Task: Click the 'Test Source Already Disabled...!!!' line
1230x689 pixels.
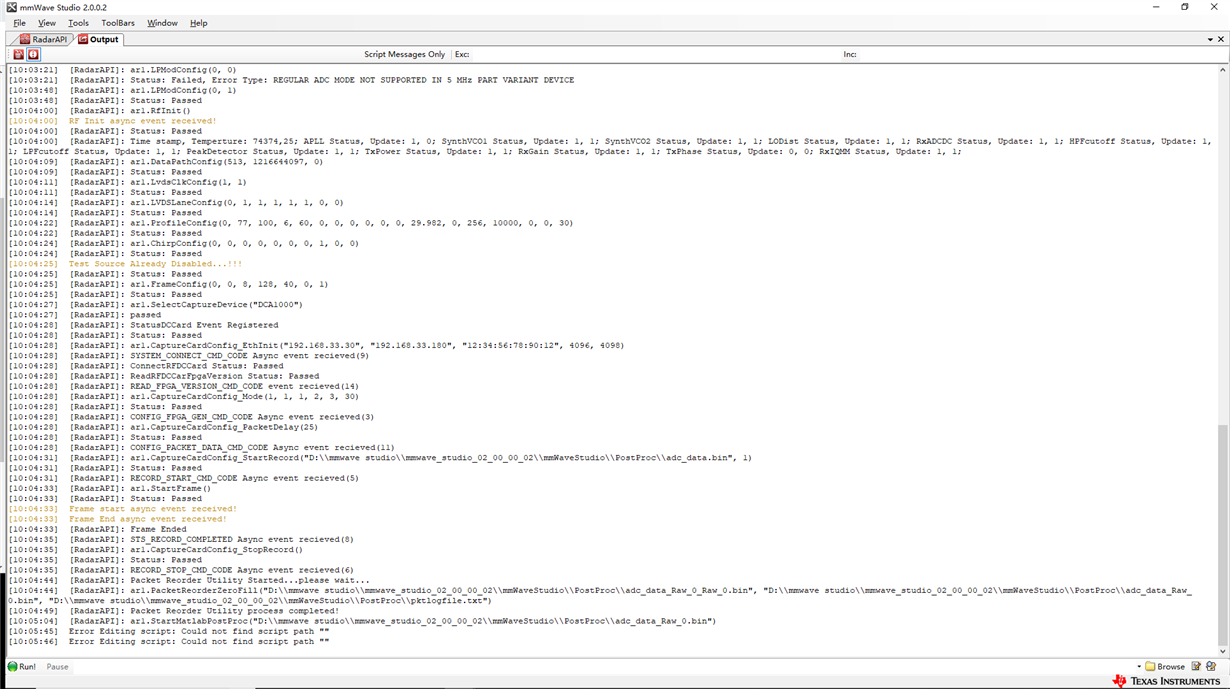Action: click(155, 264)
